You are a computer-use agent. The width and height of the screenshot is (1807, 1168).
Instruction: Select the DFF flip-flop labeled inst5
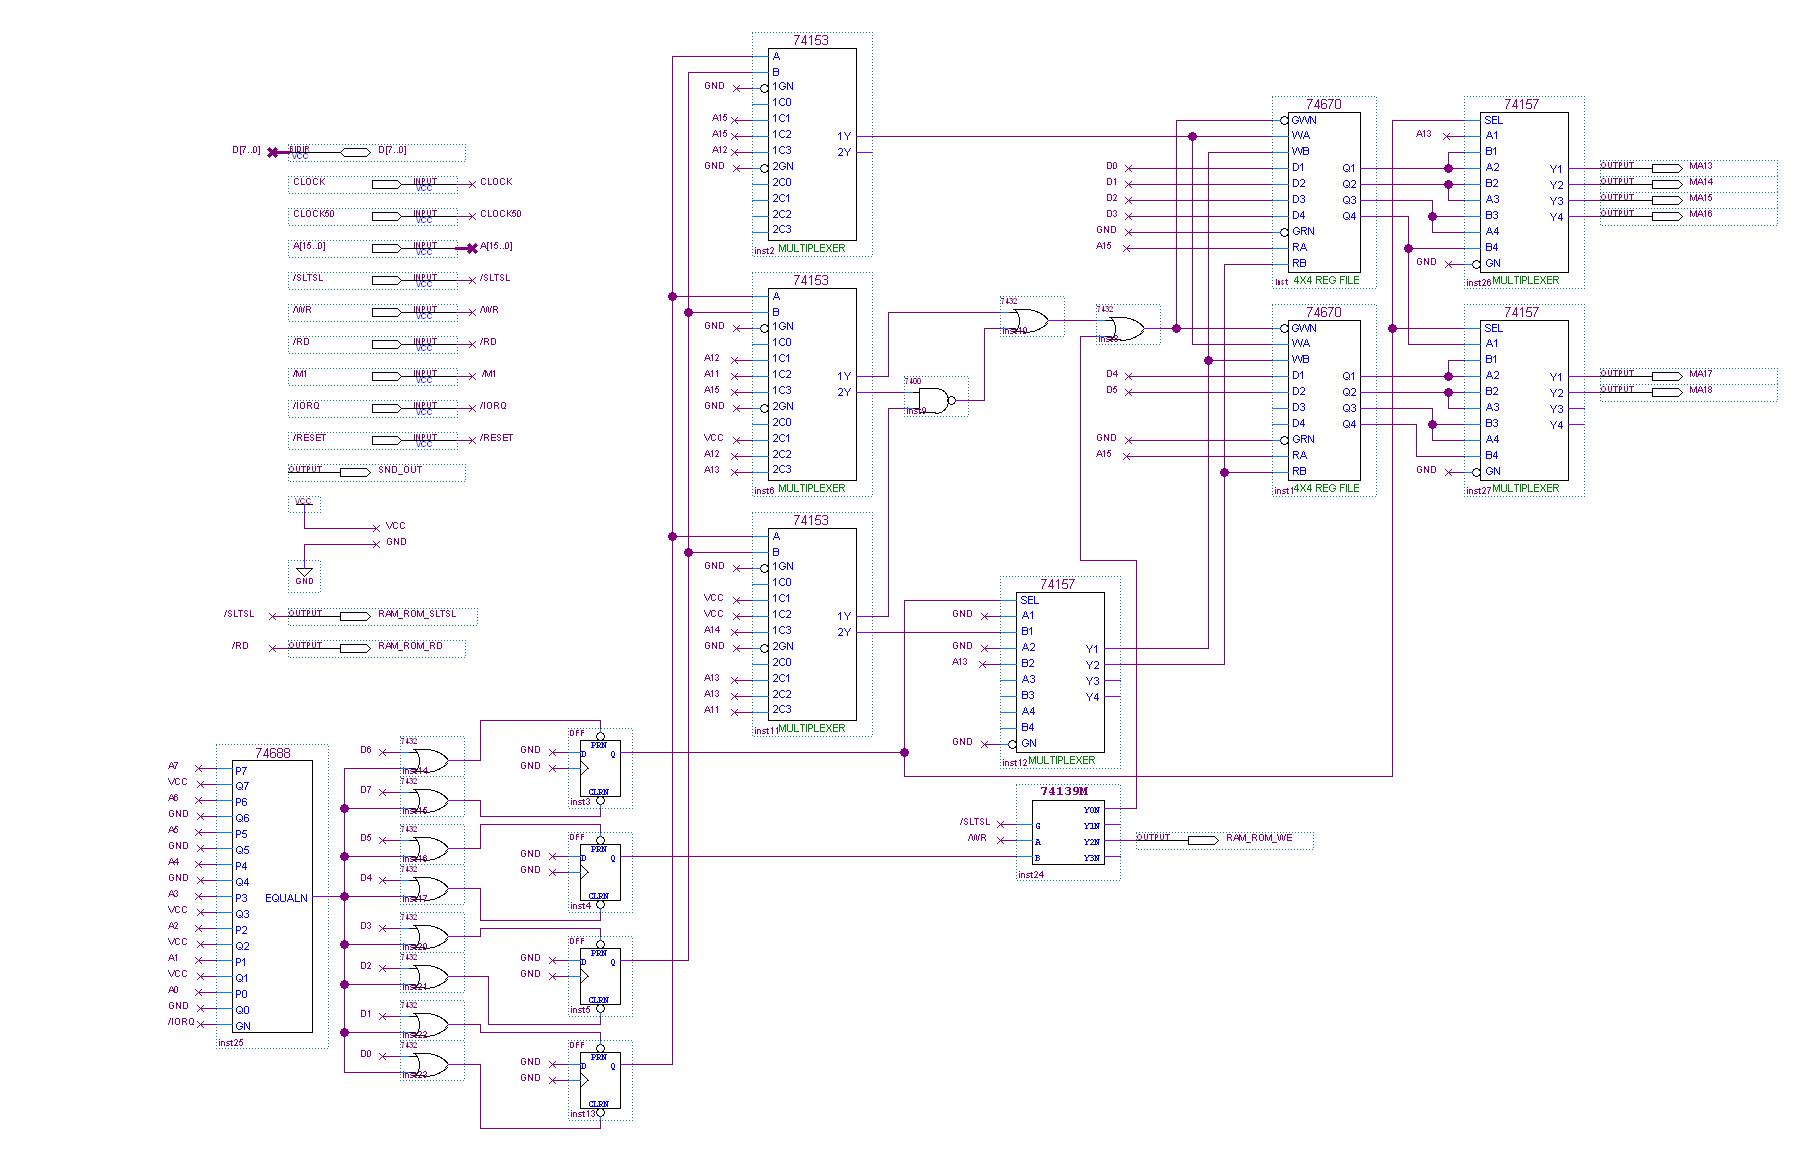click(600, 976)
